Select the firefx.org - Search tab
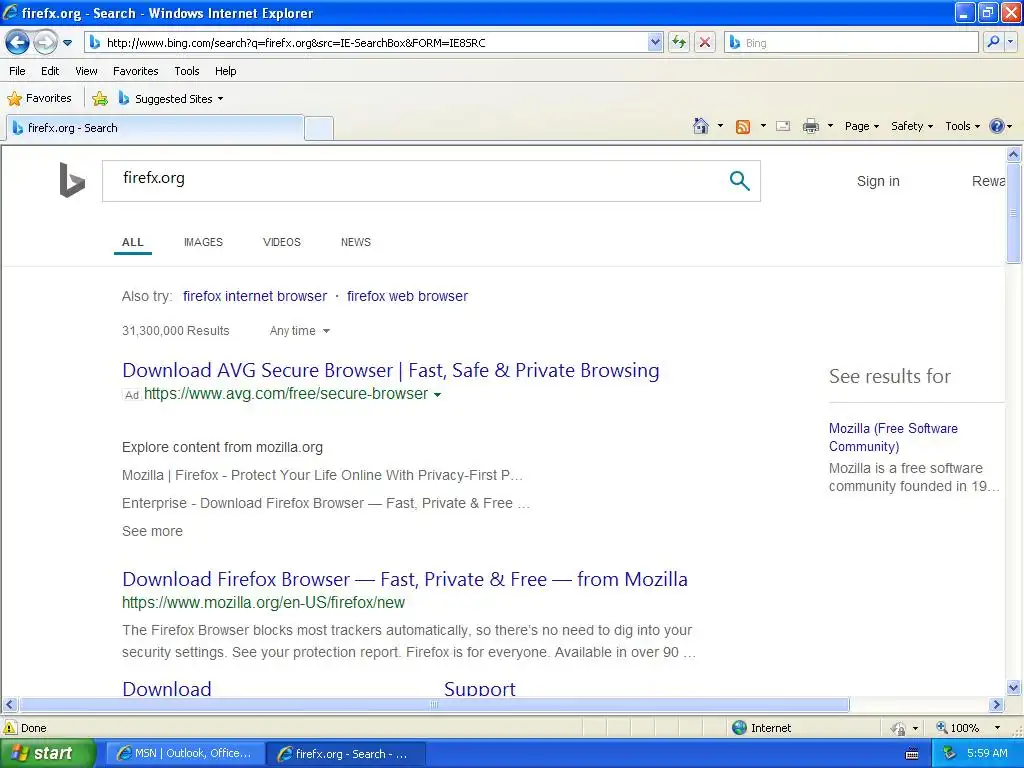Image resolution: width=1024 pixels, height=768 pixels. 155,128
